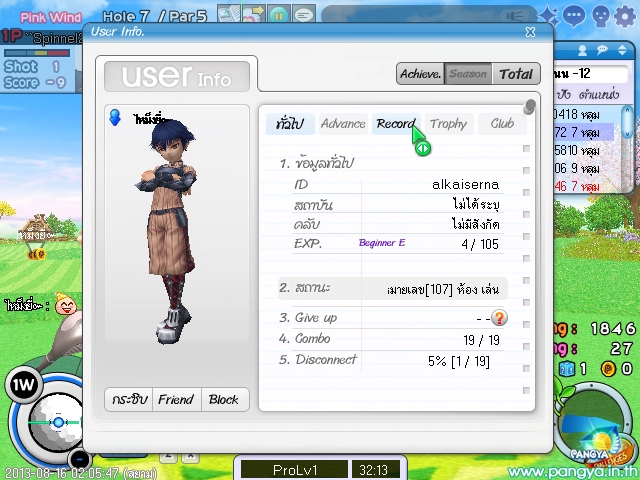640x480 pixels.
Task: Click the Give up question mark icon
Action: click(x=499, y=318)
